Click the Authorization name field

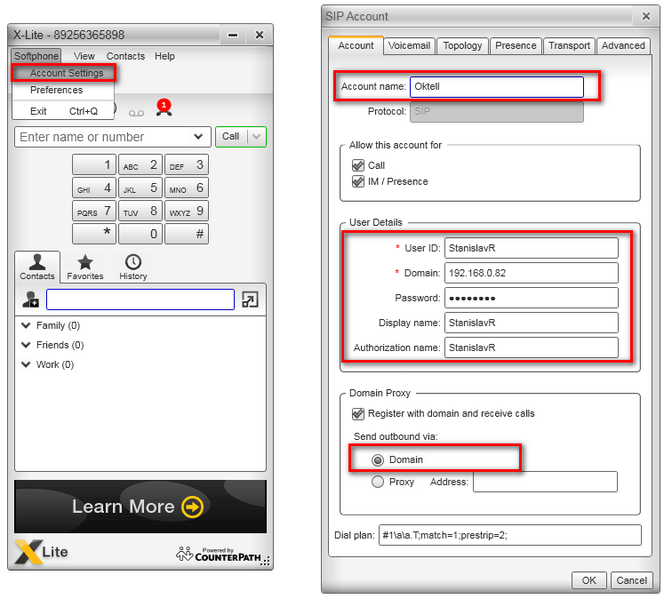[x=531, y=348]
